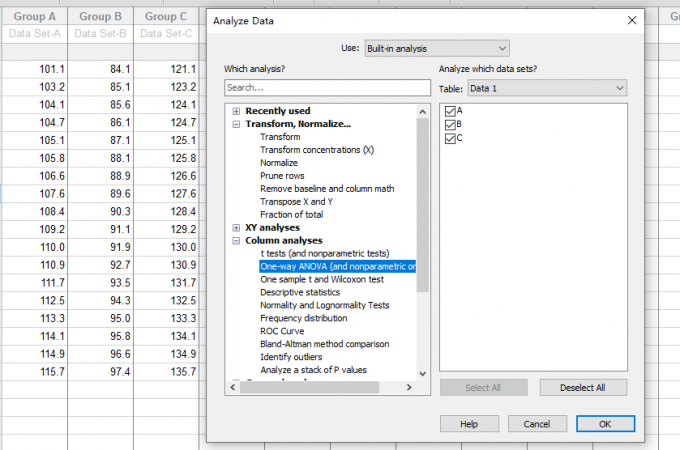
Task: Select Transform analysis
Action: pos(280,137)
